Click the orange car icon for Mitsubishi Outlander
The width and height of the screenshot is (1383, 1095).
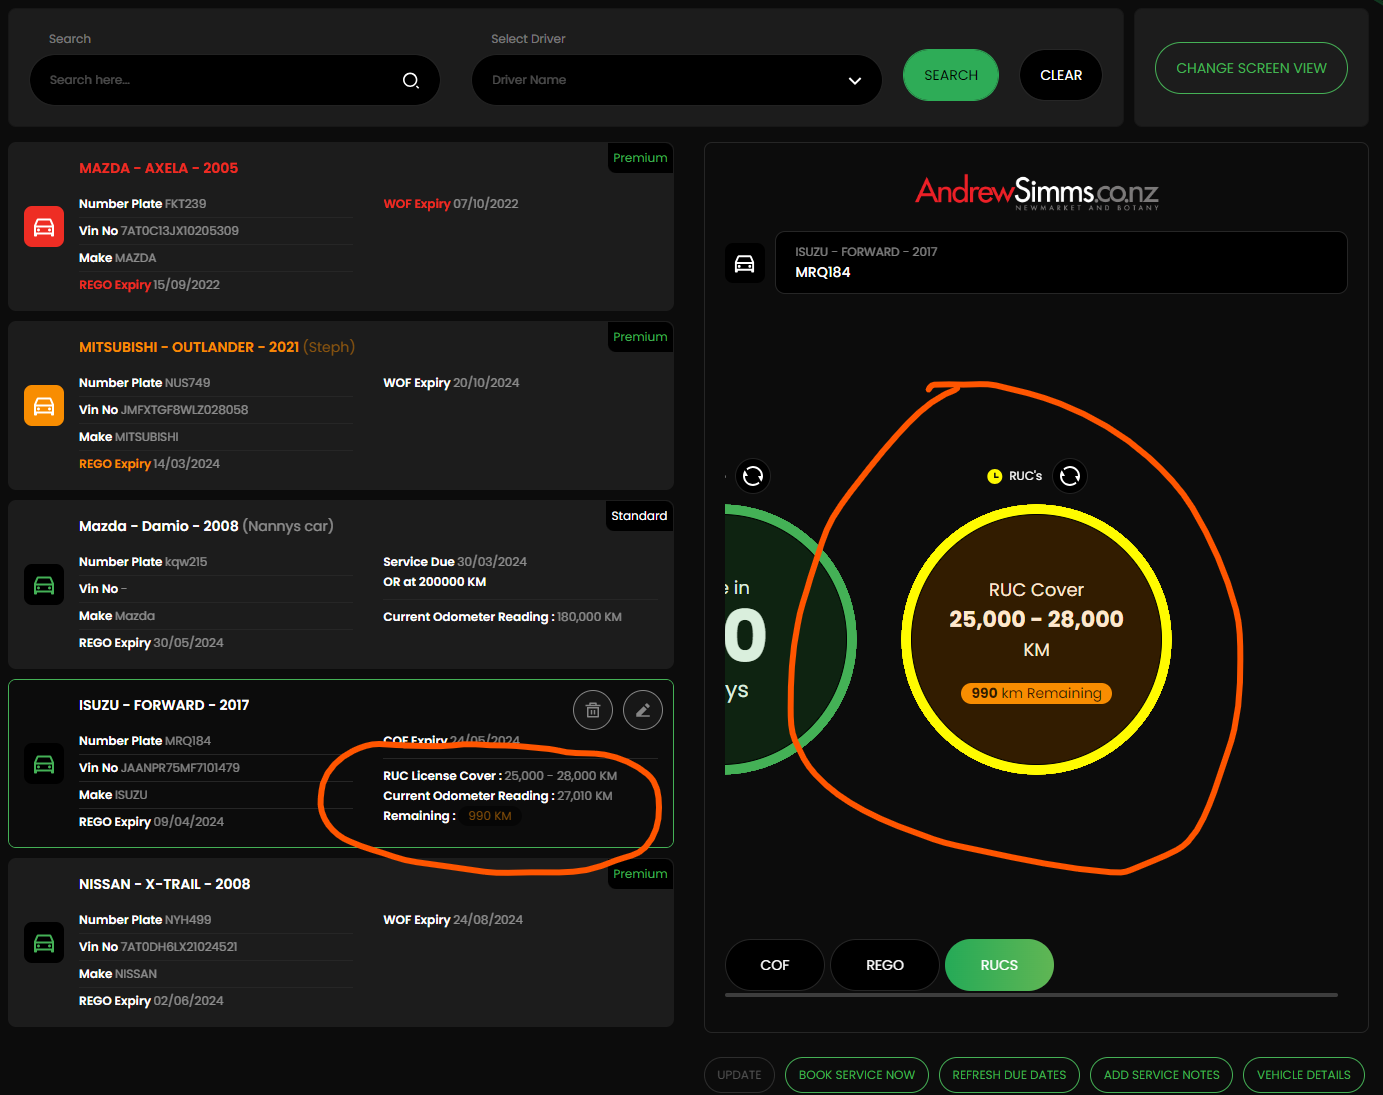[44, 406]
